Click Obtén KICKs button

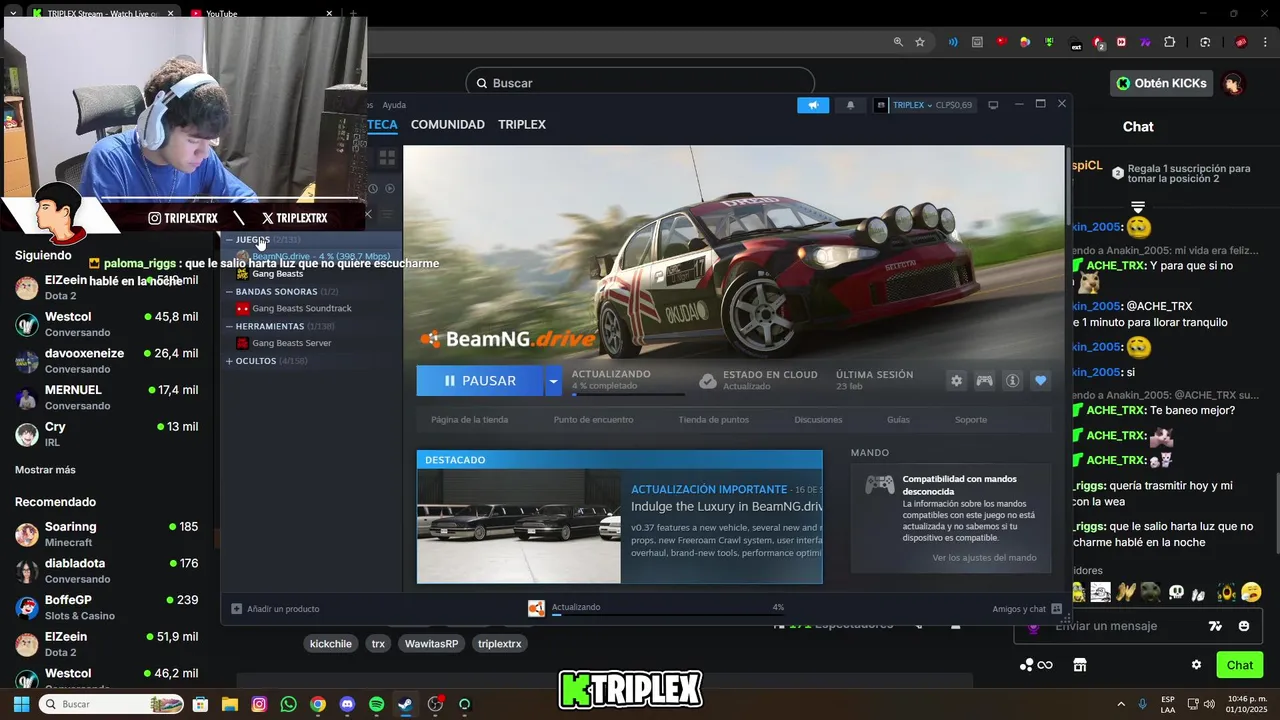pos(1162,83)
